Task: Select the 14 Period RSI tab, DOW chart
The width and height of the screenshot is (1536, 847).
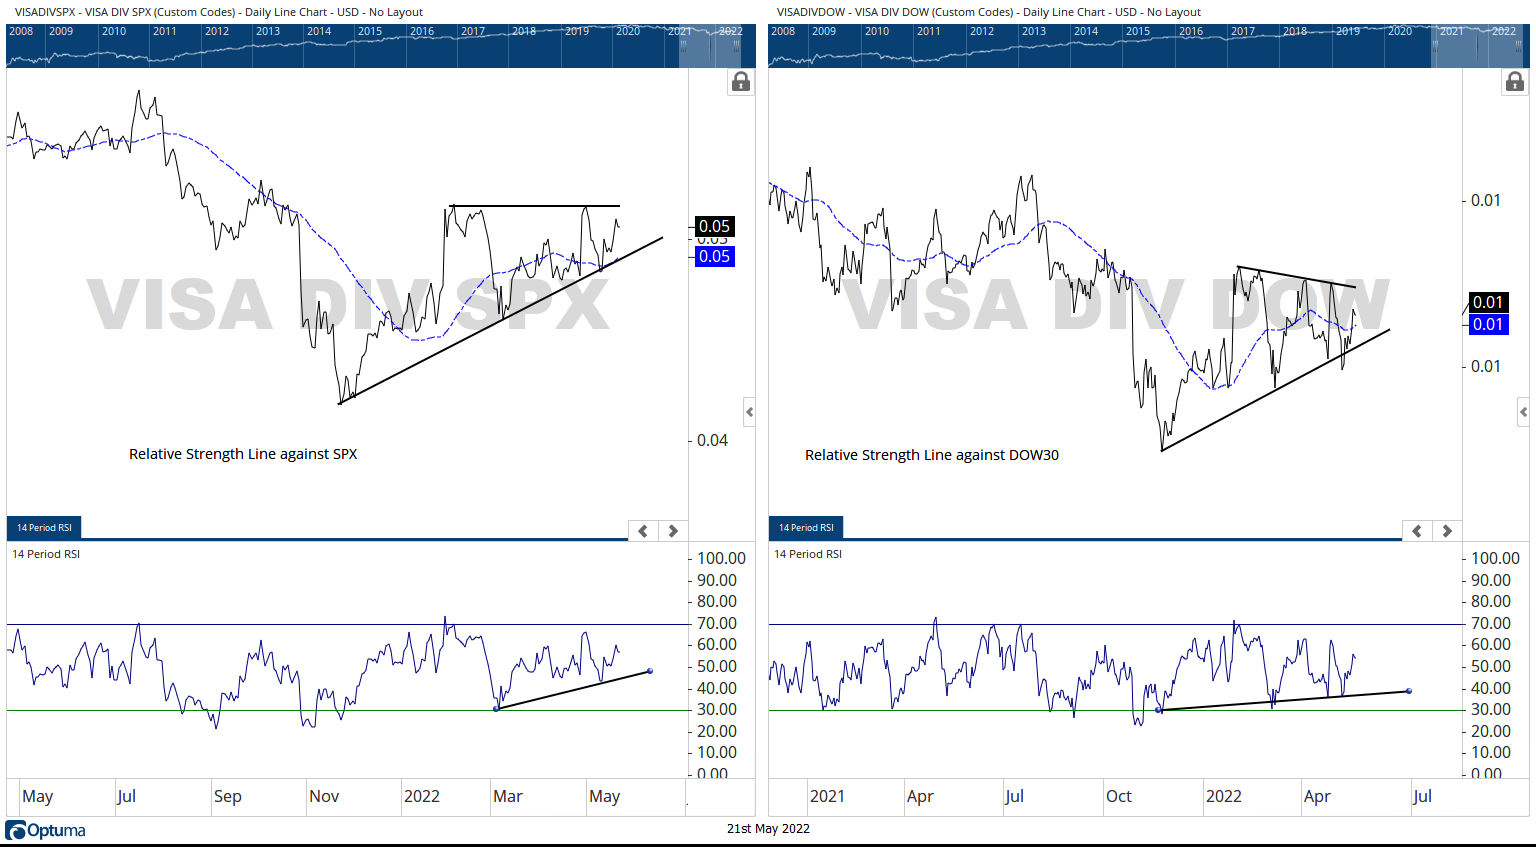Action: (806, 527)
